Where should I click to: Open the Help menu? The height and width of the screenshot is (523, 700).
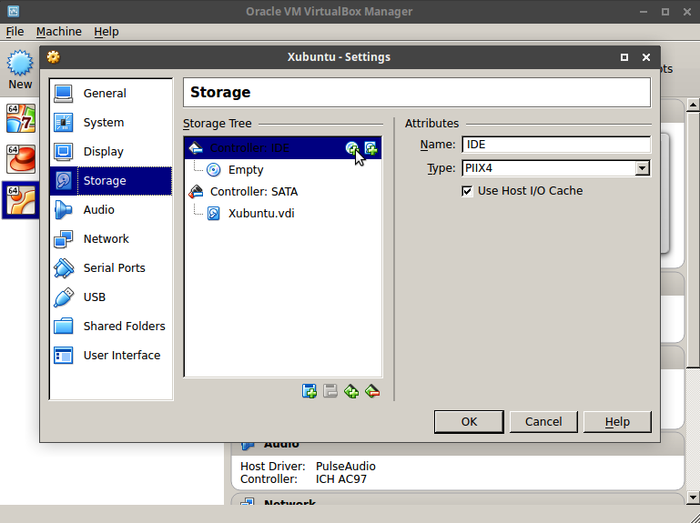[x=106, y=32]
